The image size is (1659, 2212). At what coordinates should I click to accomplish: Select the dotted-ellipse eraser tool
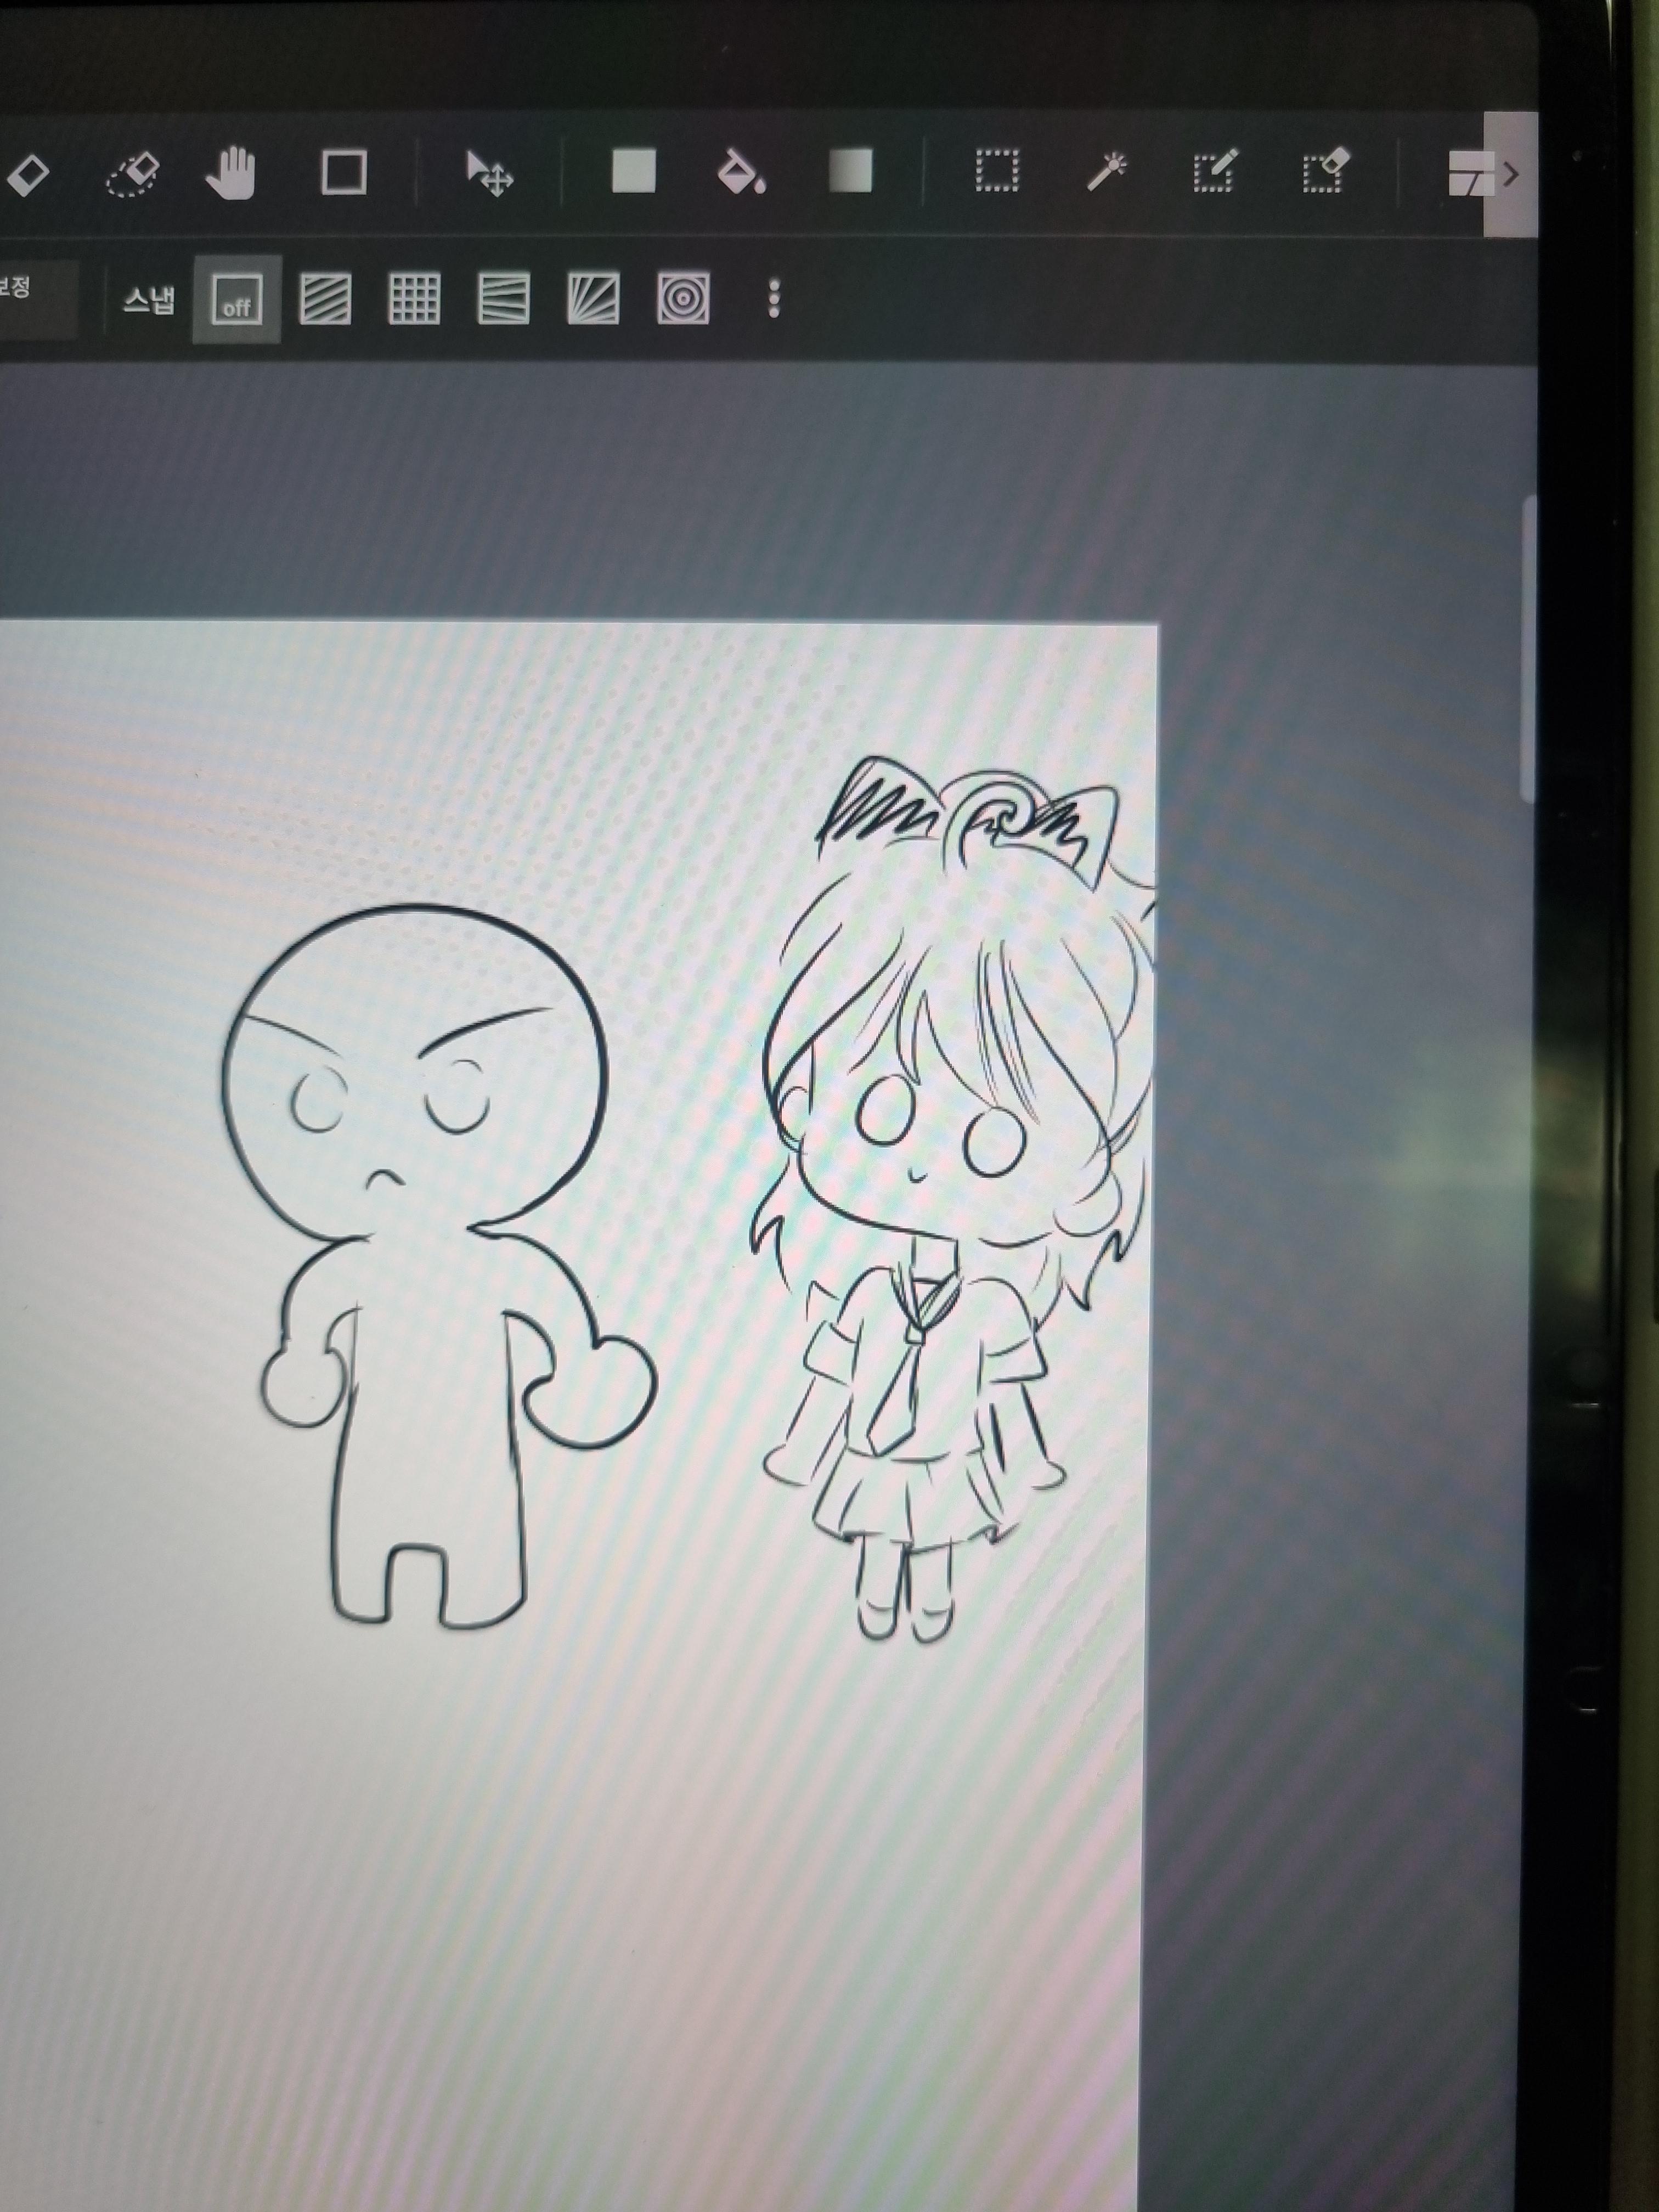click(x=133, y=174)
